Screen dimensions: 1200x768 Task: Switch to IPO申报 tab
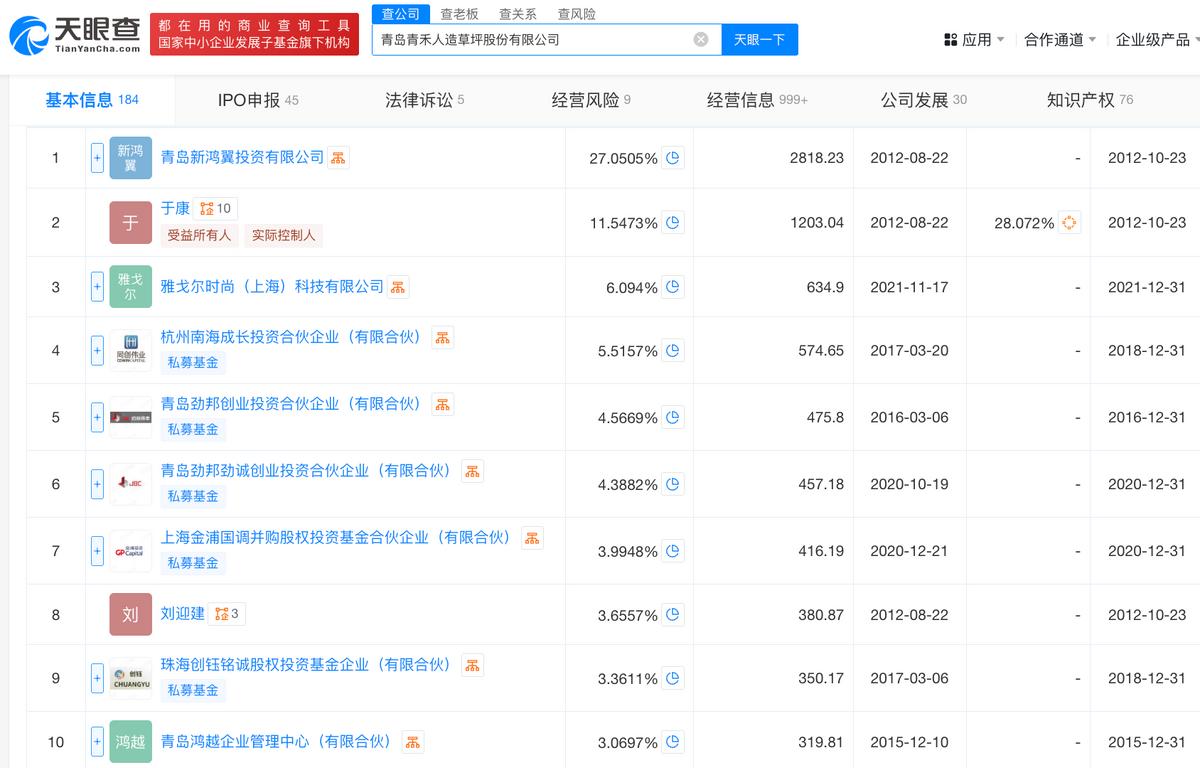click(258, 100)
